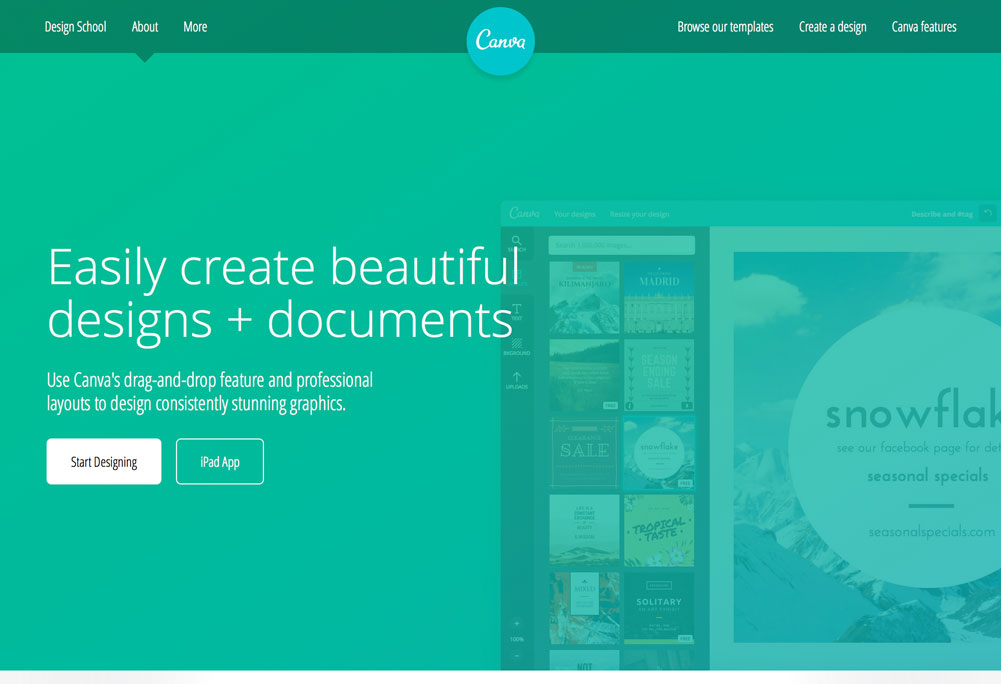This screenshot has height=684, width=1001.
Task: Click Describe and #tag in the editor
Action: pos(942,214)
